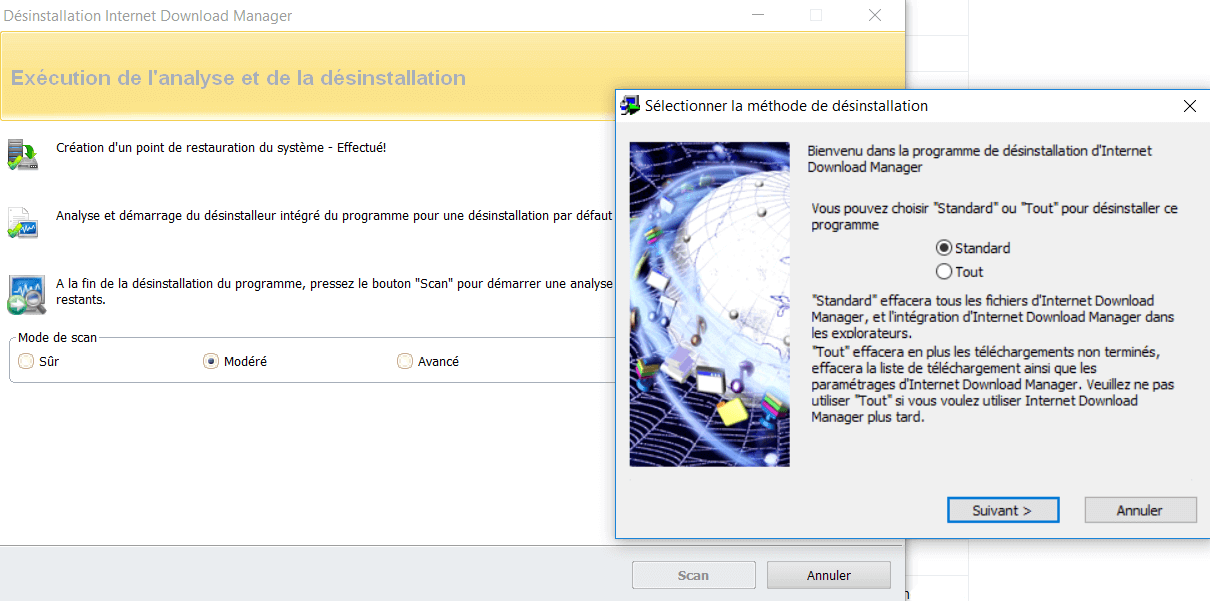Click the "Vous pouvez choisir" instruction text
The width and height of the screenshot is (1210, 601).
pos(994,216)
